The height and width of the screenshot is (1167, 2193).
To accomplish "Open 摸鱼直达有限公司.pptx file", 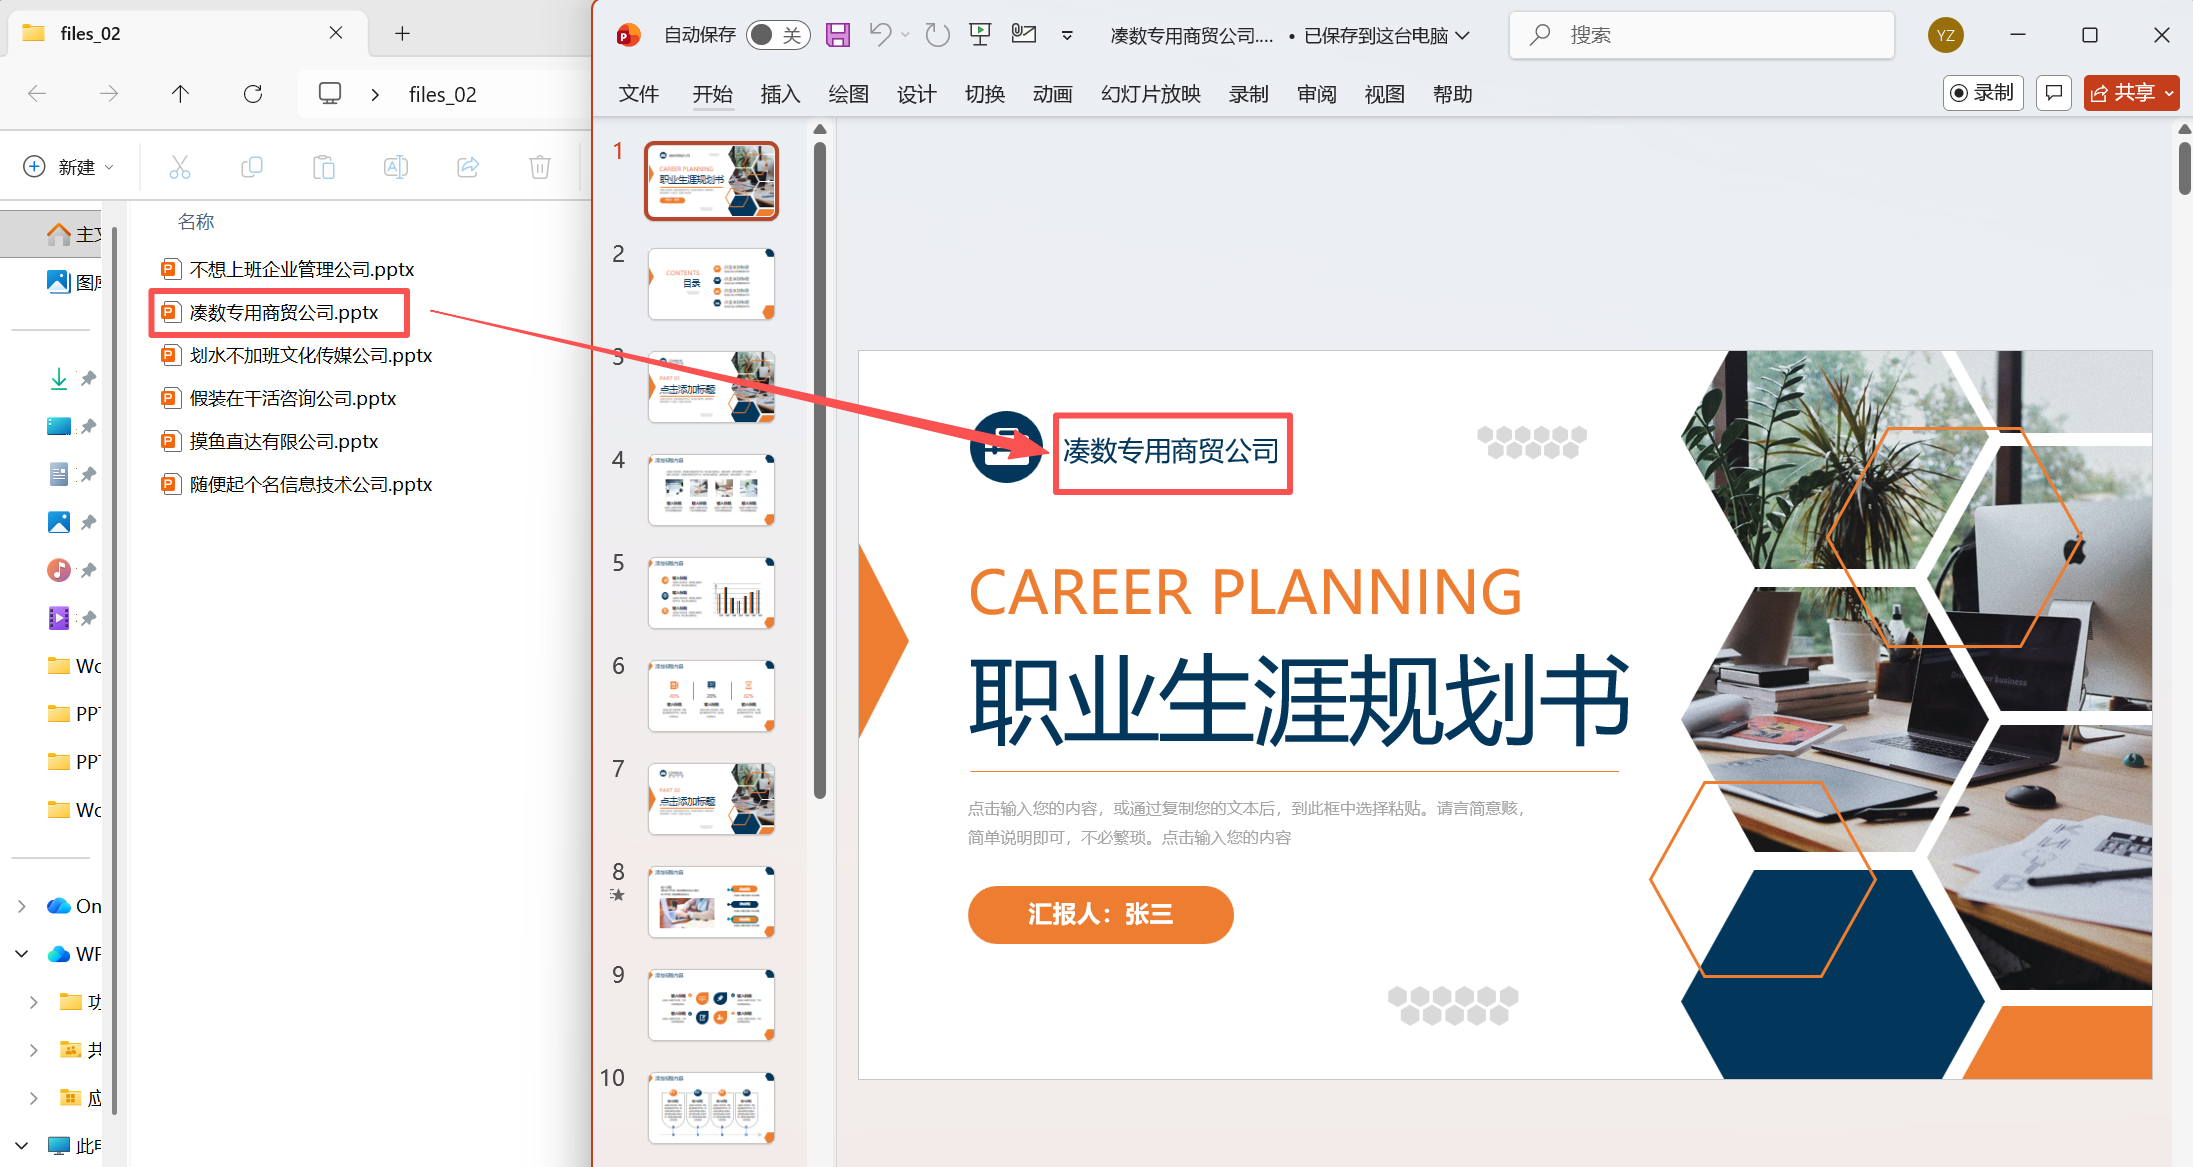I will point(283,440).
